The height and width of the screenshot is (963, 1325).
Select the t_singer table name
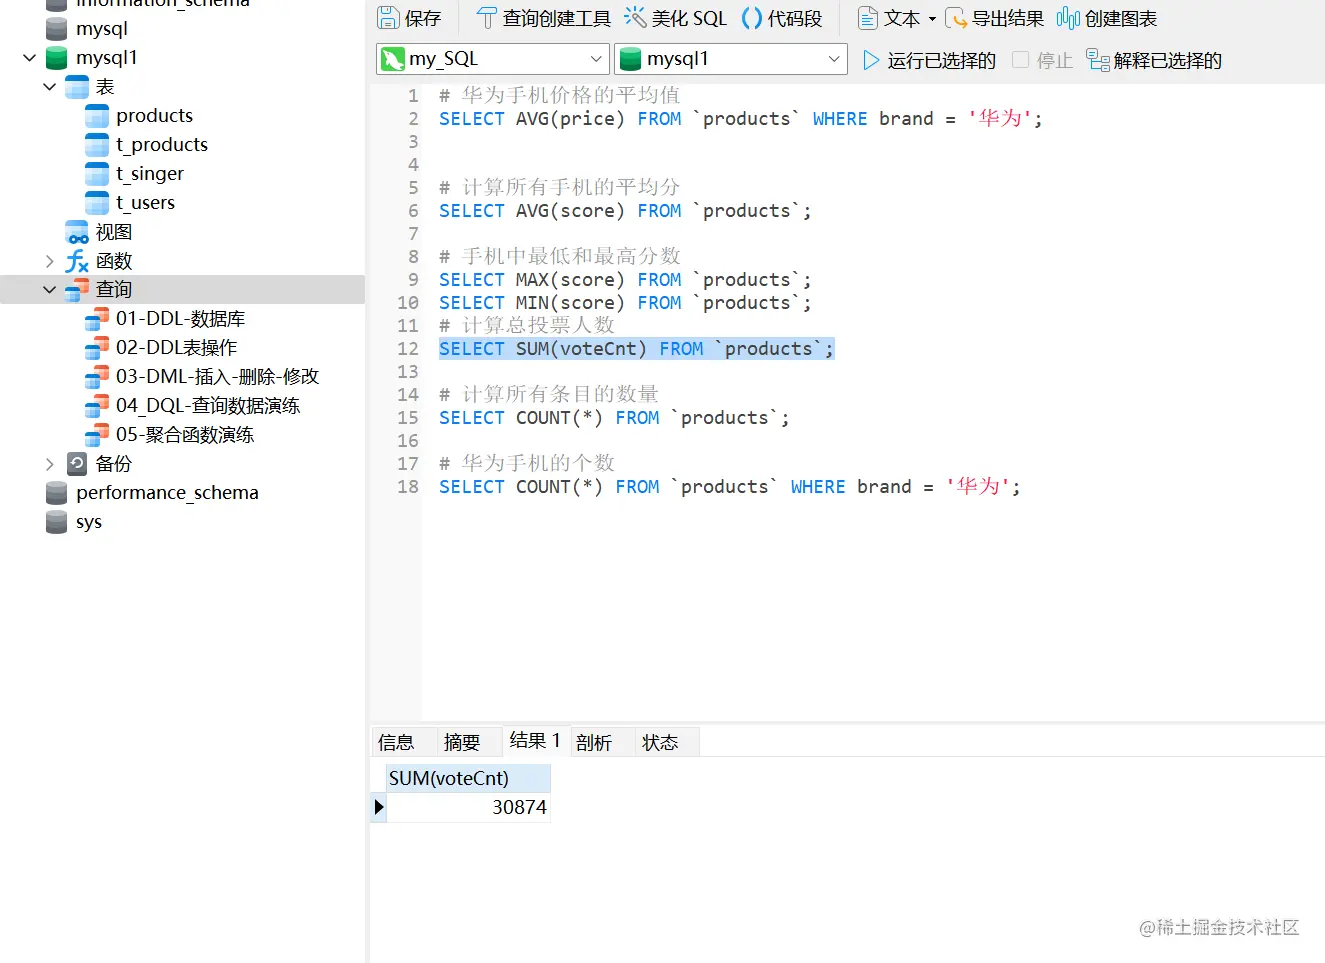coord(150,174)
